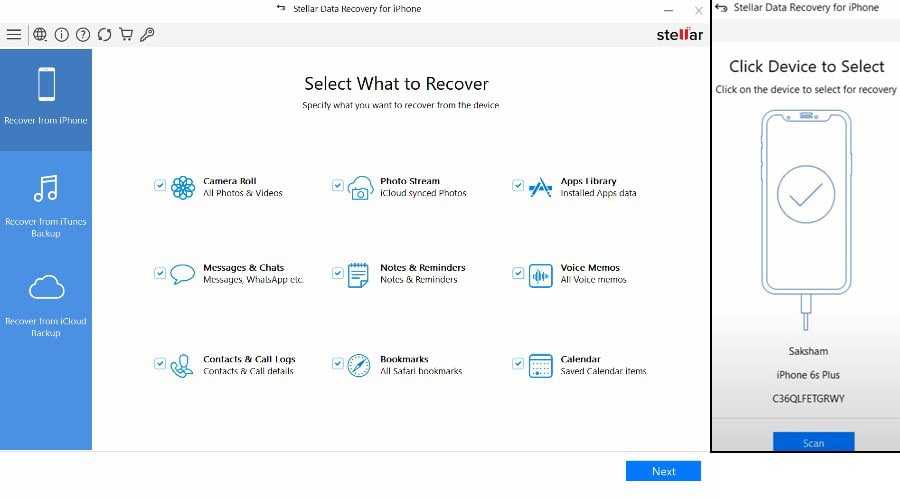This screenshot has width=900, height=500.
Task: Uncheck the Notes & Reminders checkbox
Action: tap(338, 273)
